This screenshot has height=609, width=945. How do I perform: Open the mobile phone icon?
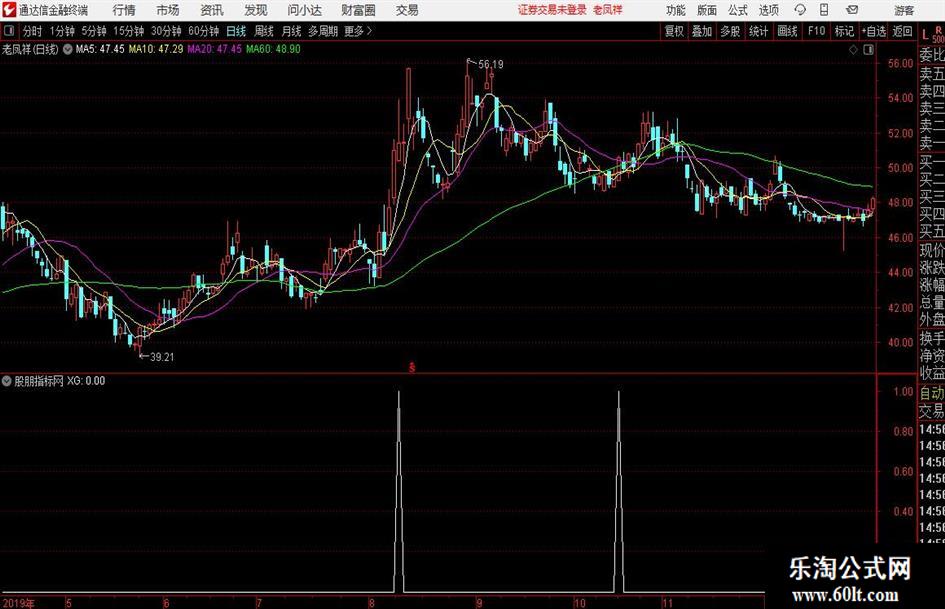824,10
